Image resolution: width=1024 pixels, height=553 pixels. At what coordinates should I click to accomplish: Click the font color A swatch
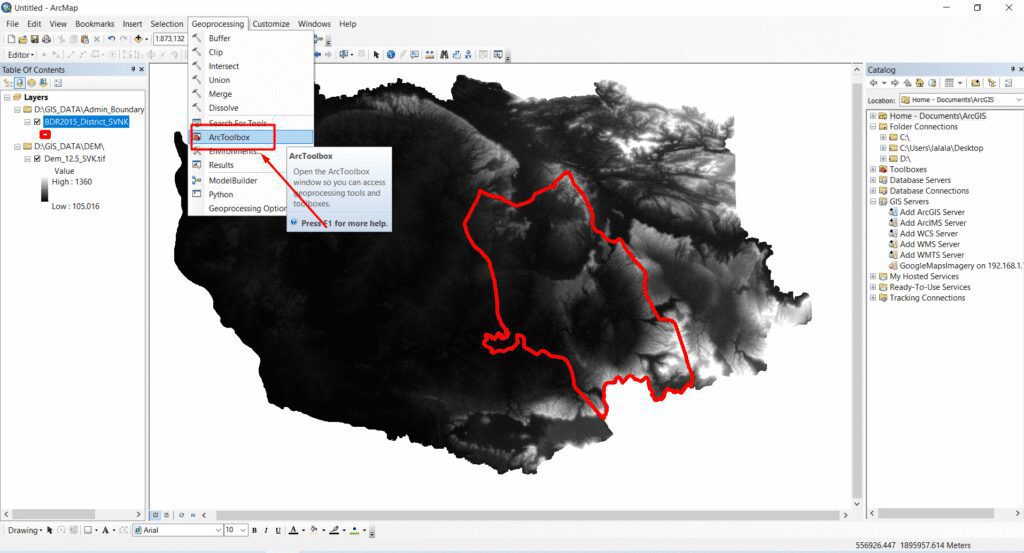tap(293, 530)
